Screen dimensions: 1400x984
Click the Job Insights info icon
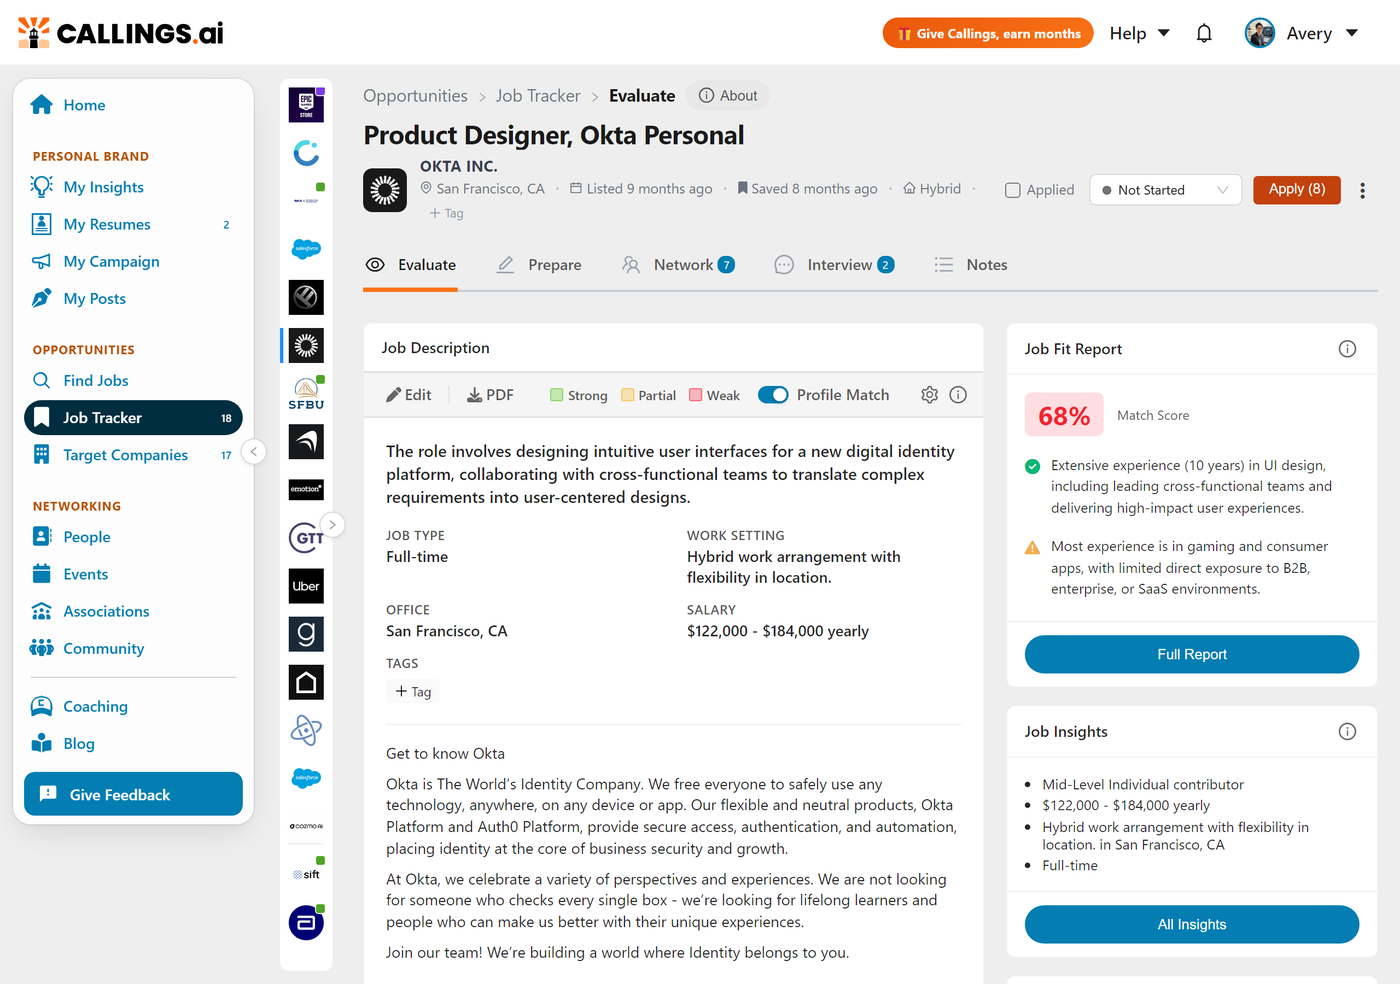pos(1347,732)
